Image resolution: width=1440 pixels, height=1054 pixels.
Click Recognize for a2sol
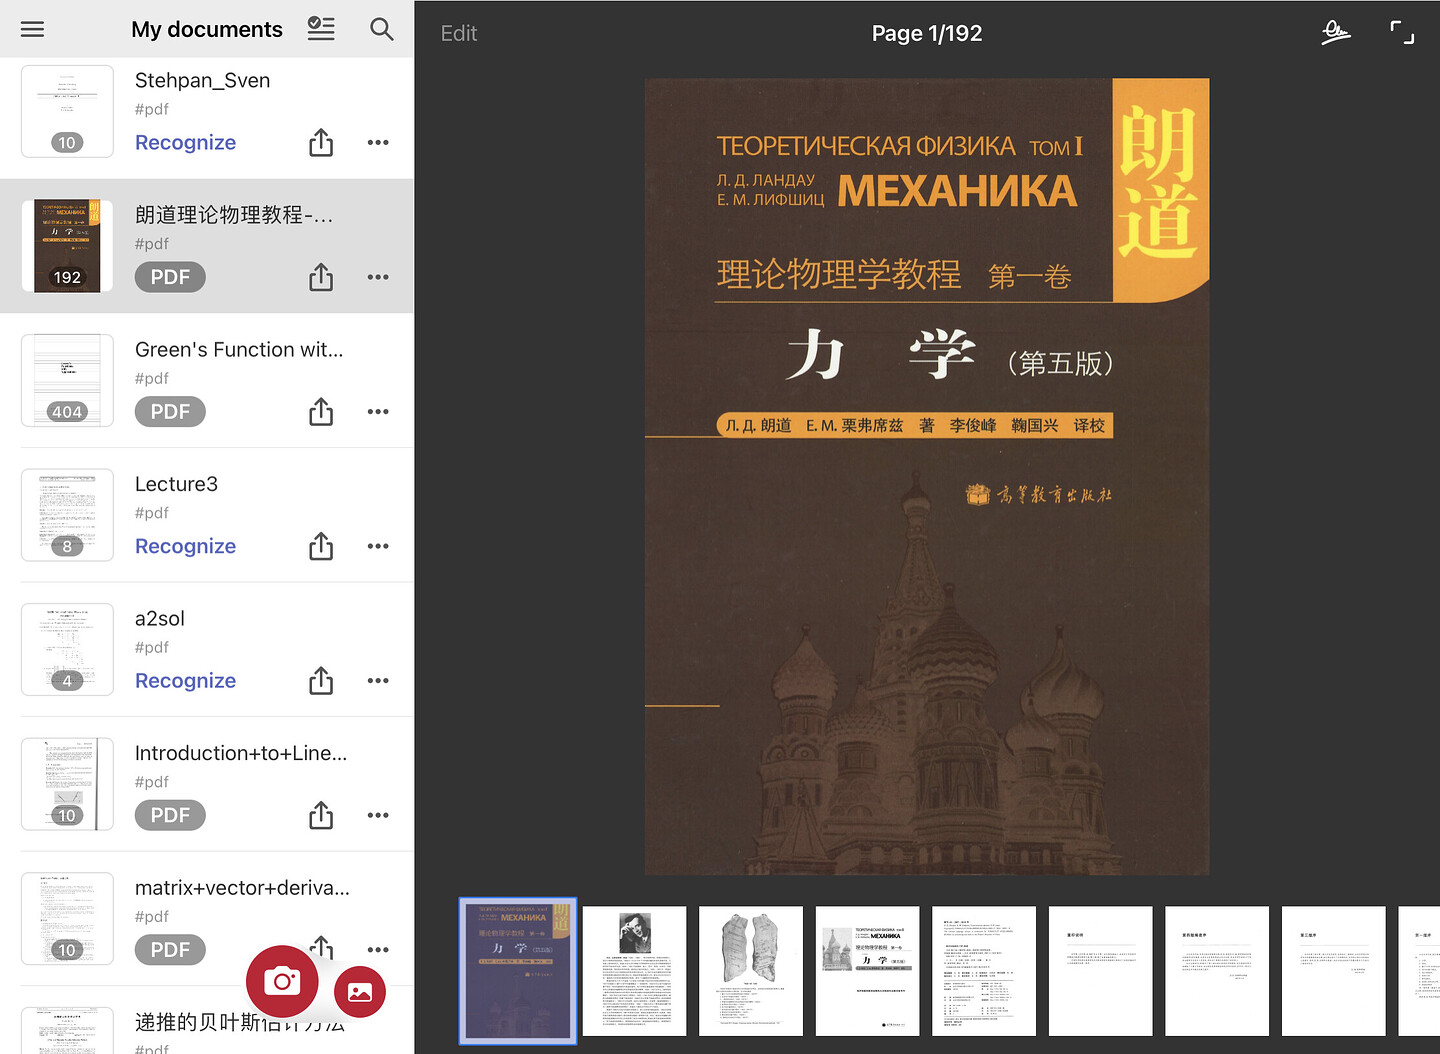pyautogui.click(x=186, y=681)
